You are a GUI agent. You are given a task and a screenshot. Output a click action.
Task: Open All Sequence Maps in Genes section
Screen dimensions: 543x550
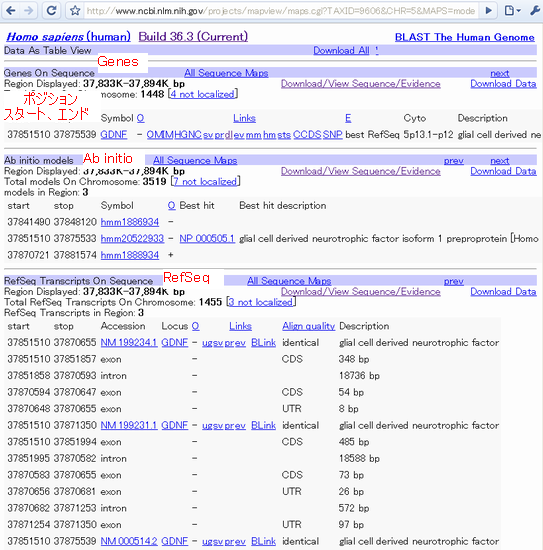(x=226, y=73)
